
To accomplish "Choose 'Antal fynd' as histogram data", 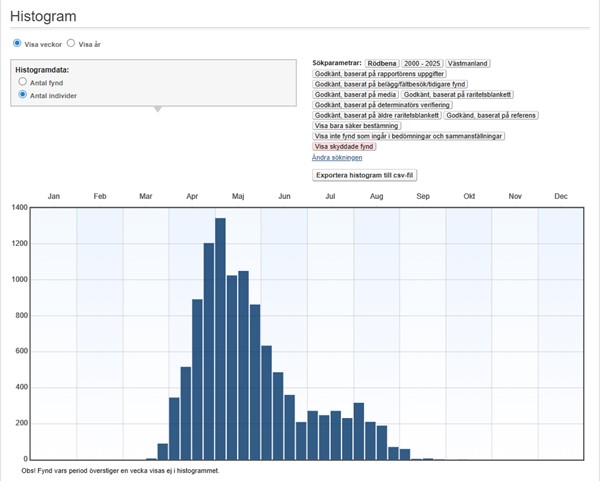I will (23, 83).
